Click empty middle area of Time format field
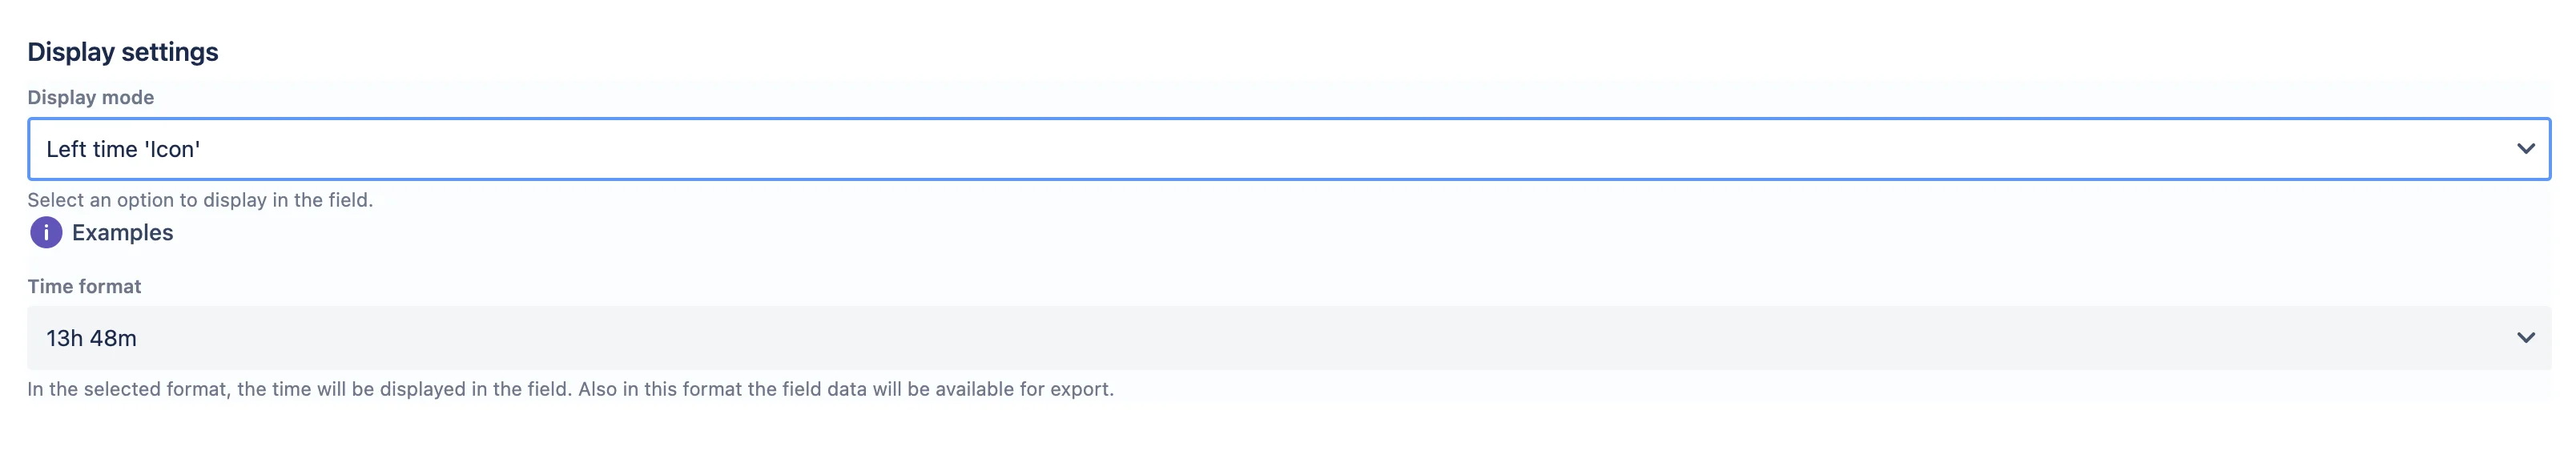The height and width of the screenshot is (455, 2576). point(1288,338)
